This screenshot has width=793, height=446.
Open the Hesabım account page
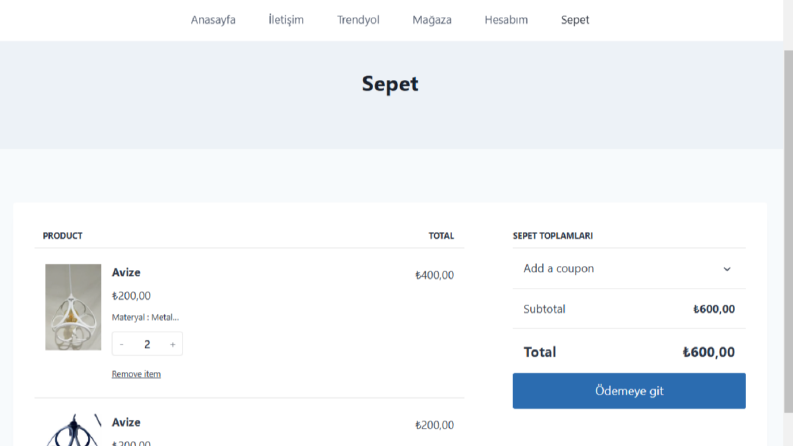click(x=506, y=20)
